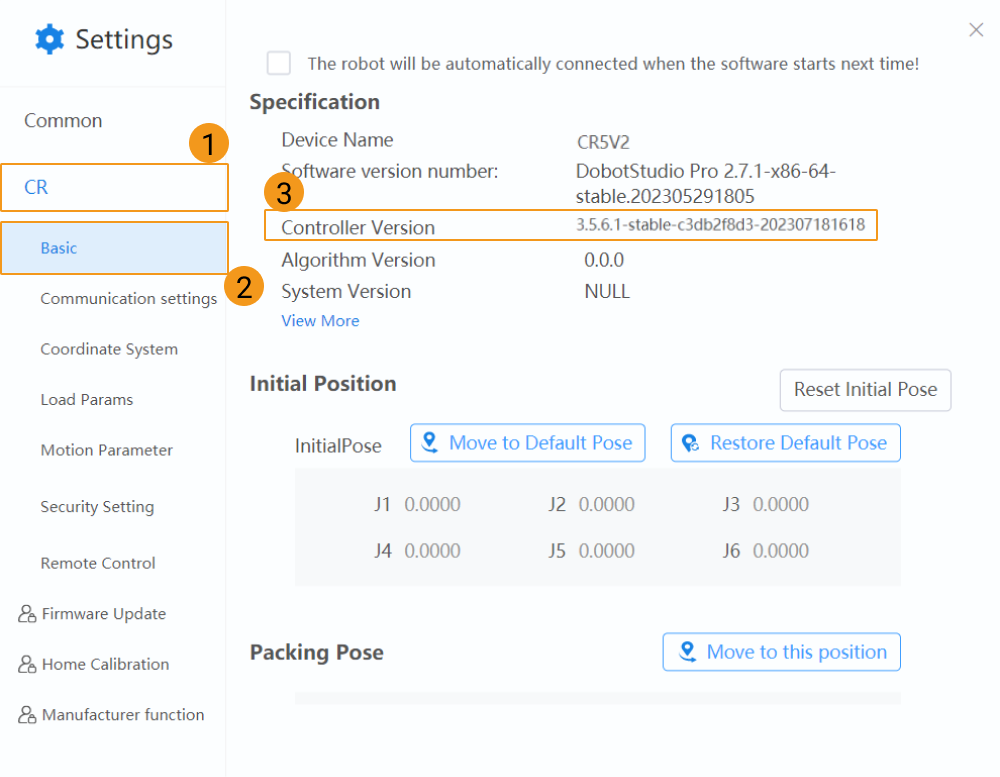Click the Settings gear icon
This screenshot has width=1000, height=777.
[x=49, y=40]
